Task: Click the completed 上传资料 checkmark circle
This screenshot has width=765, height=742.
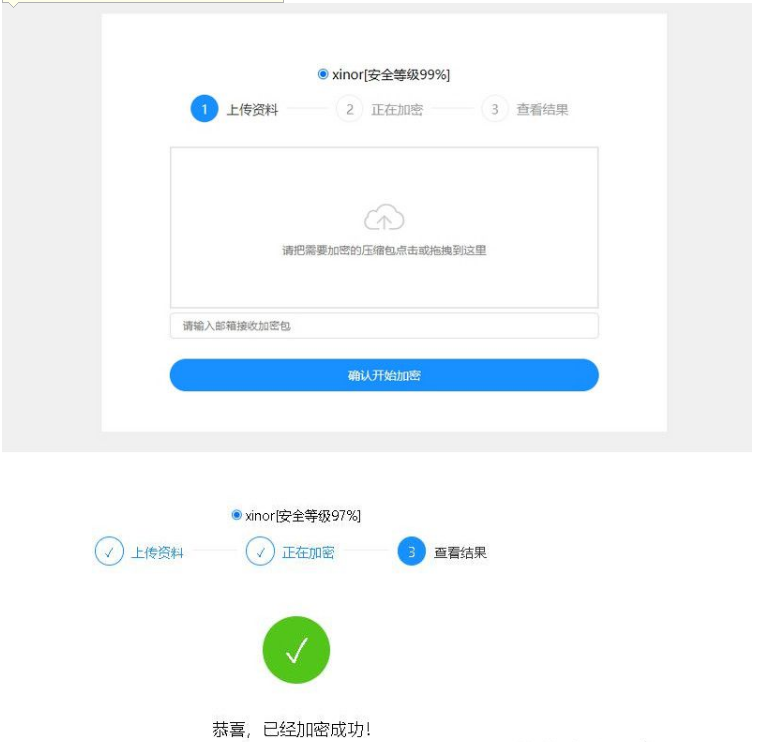Action: 109,551
